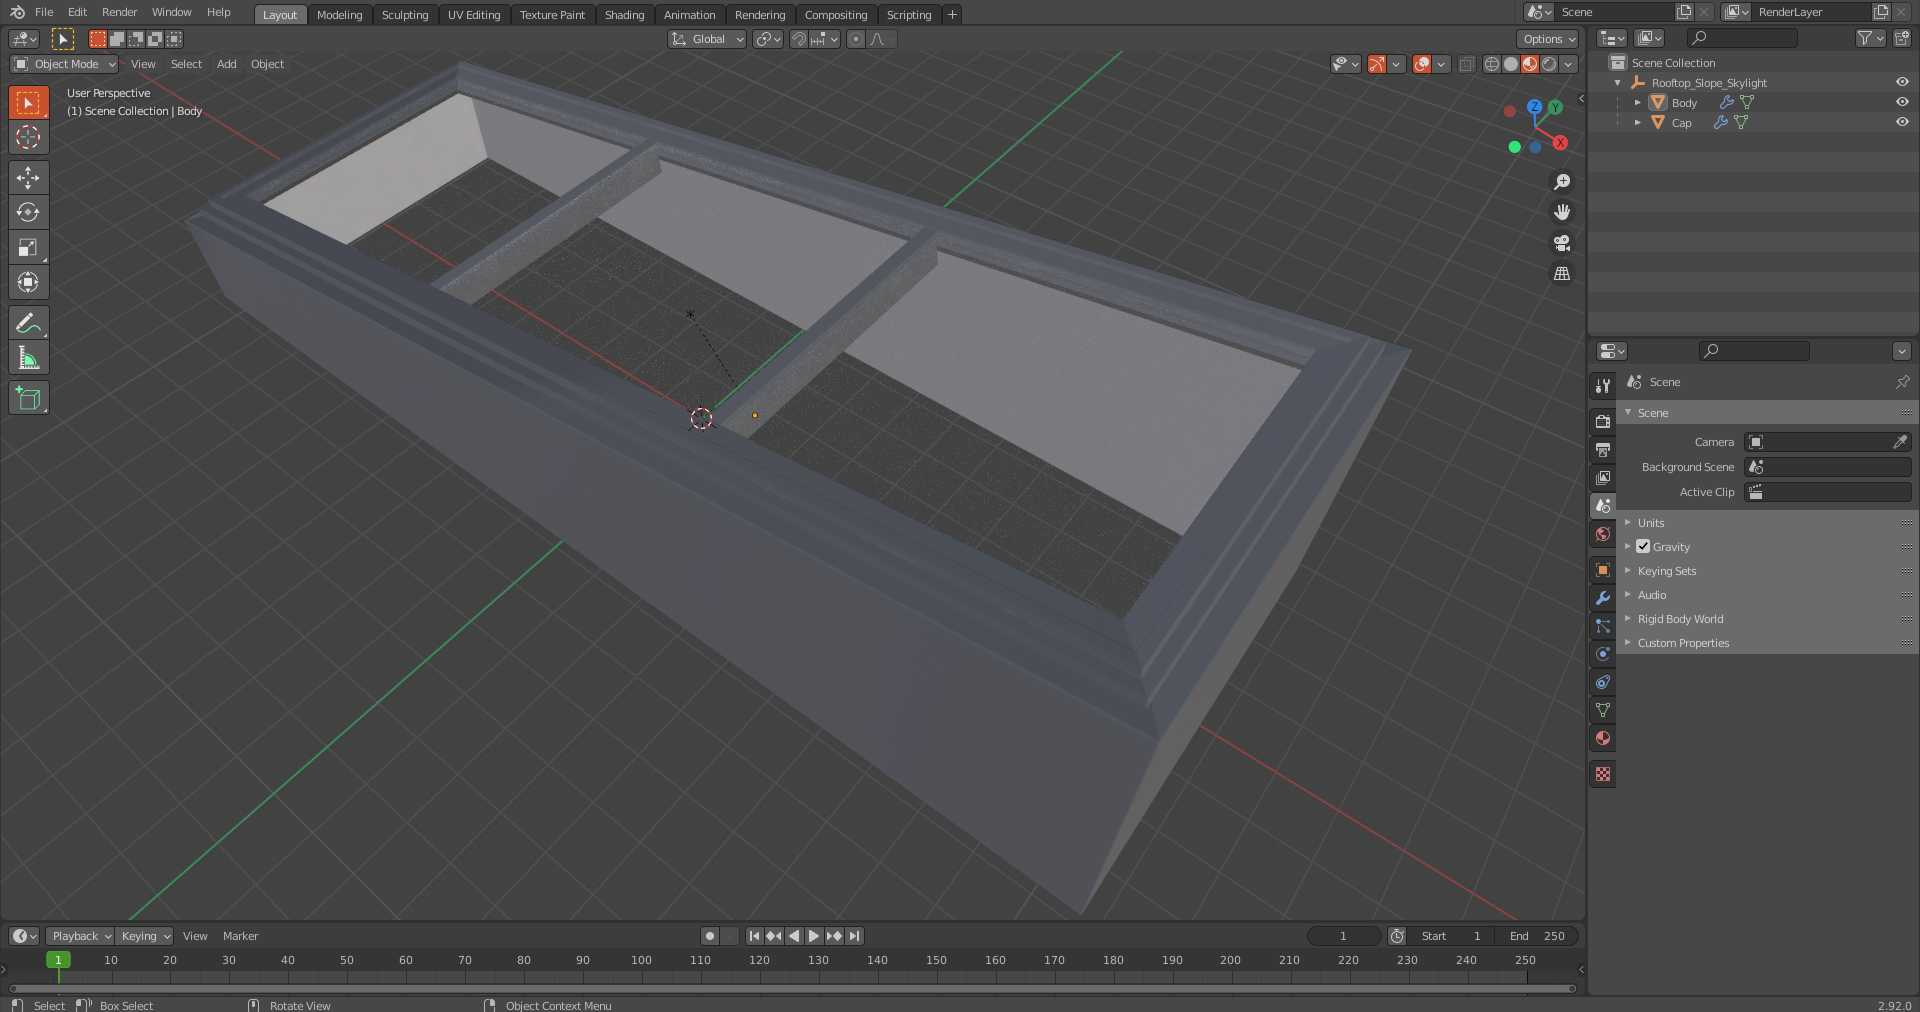Toggle visibility of Rooftop_Slope_Skylight collection

pyautogui.click(x=1902, y=82)
